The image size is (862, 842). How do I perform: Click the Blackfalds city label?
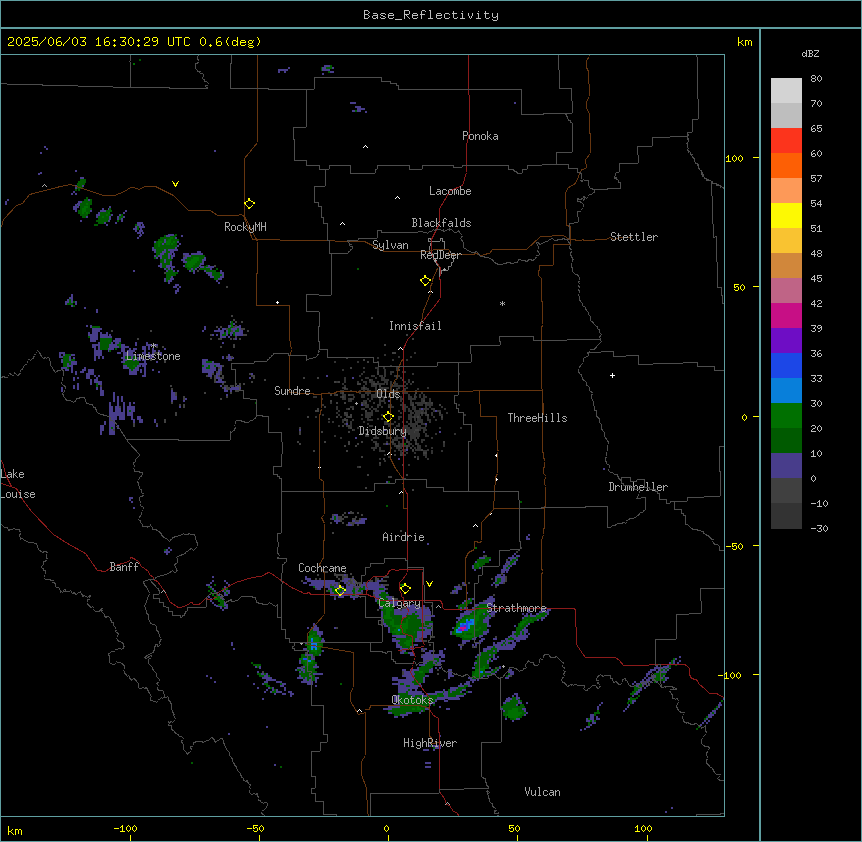tap(441, 223)
